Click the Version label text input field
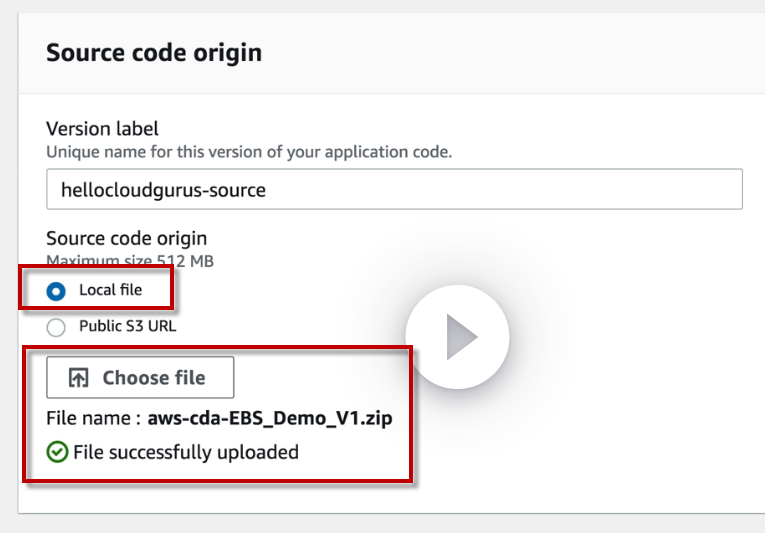The height and width of the screenshot is (533, 765). click(x=394, y=189)
